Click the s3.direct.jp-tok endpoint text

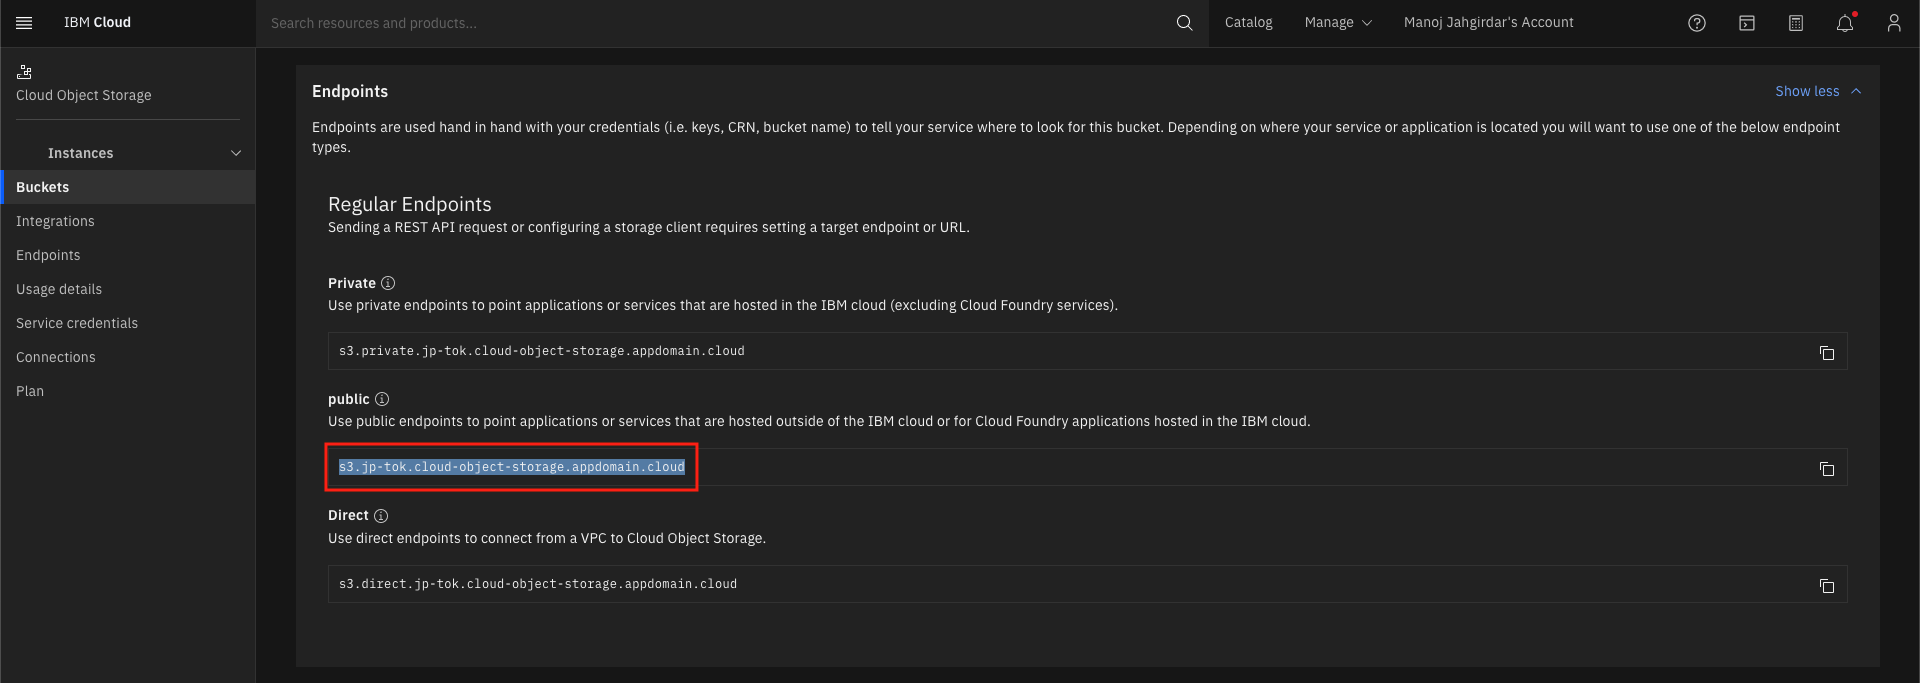(538, 584)
